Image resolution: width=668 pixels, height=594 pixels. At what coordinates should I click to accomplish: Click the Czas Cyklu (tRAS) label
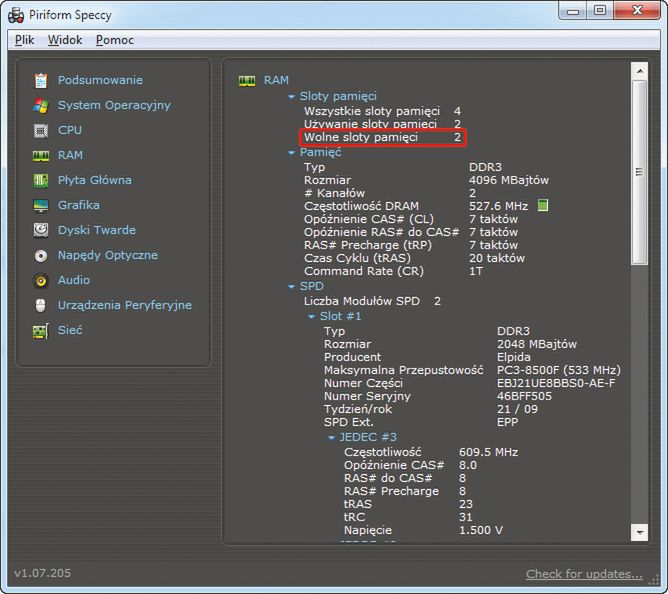pyautogui.click(x=357, y=258)
